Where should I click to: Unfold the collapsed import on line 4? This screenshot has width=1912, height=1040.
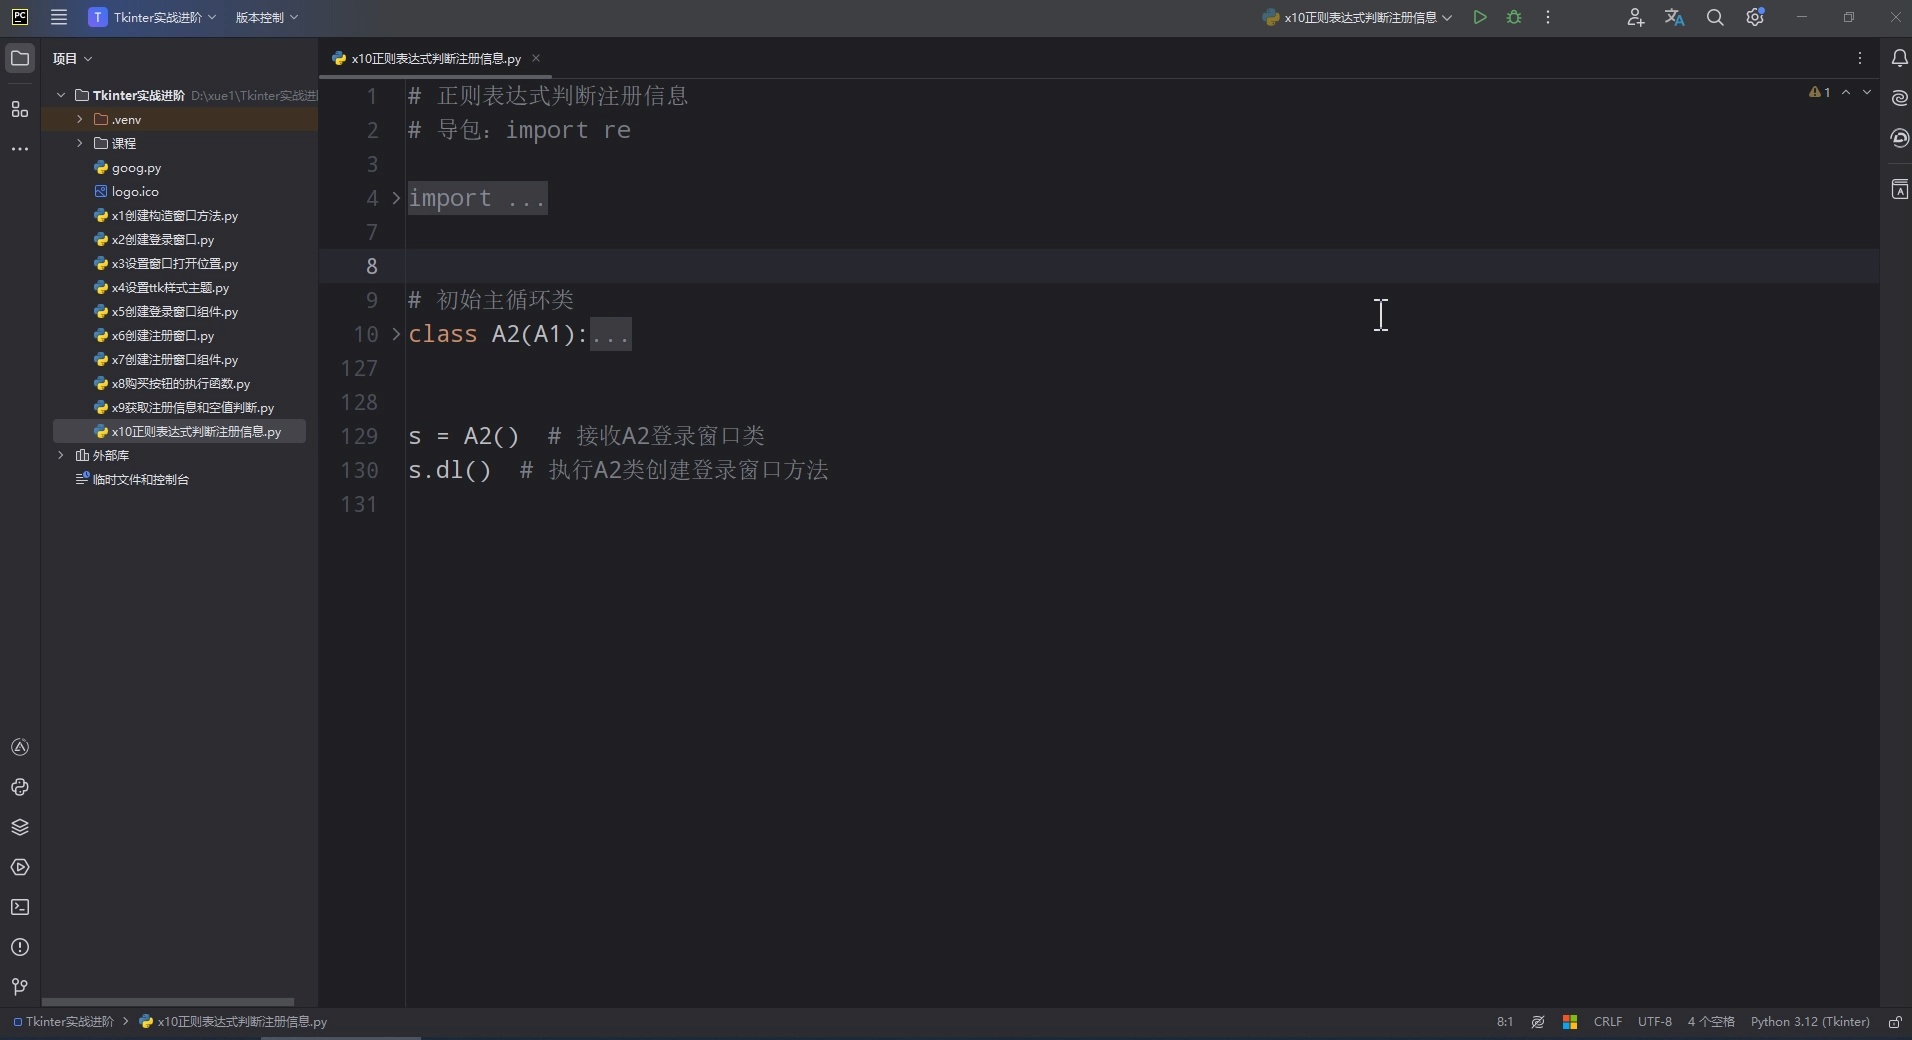(395, 198)
